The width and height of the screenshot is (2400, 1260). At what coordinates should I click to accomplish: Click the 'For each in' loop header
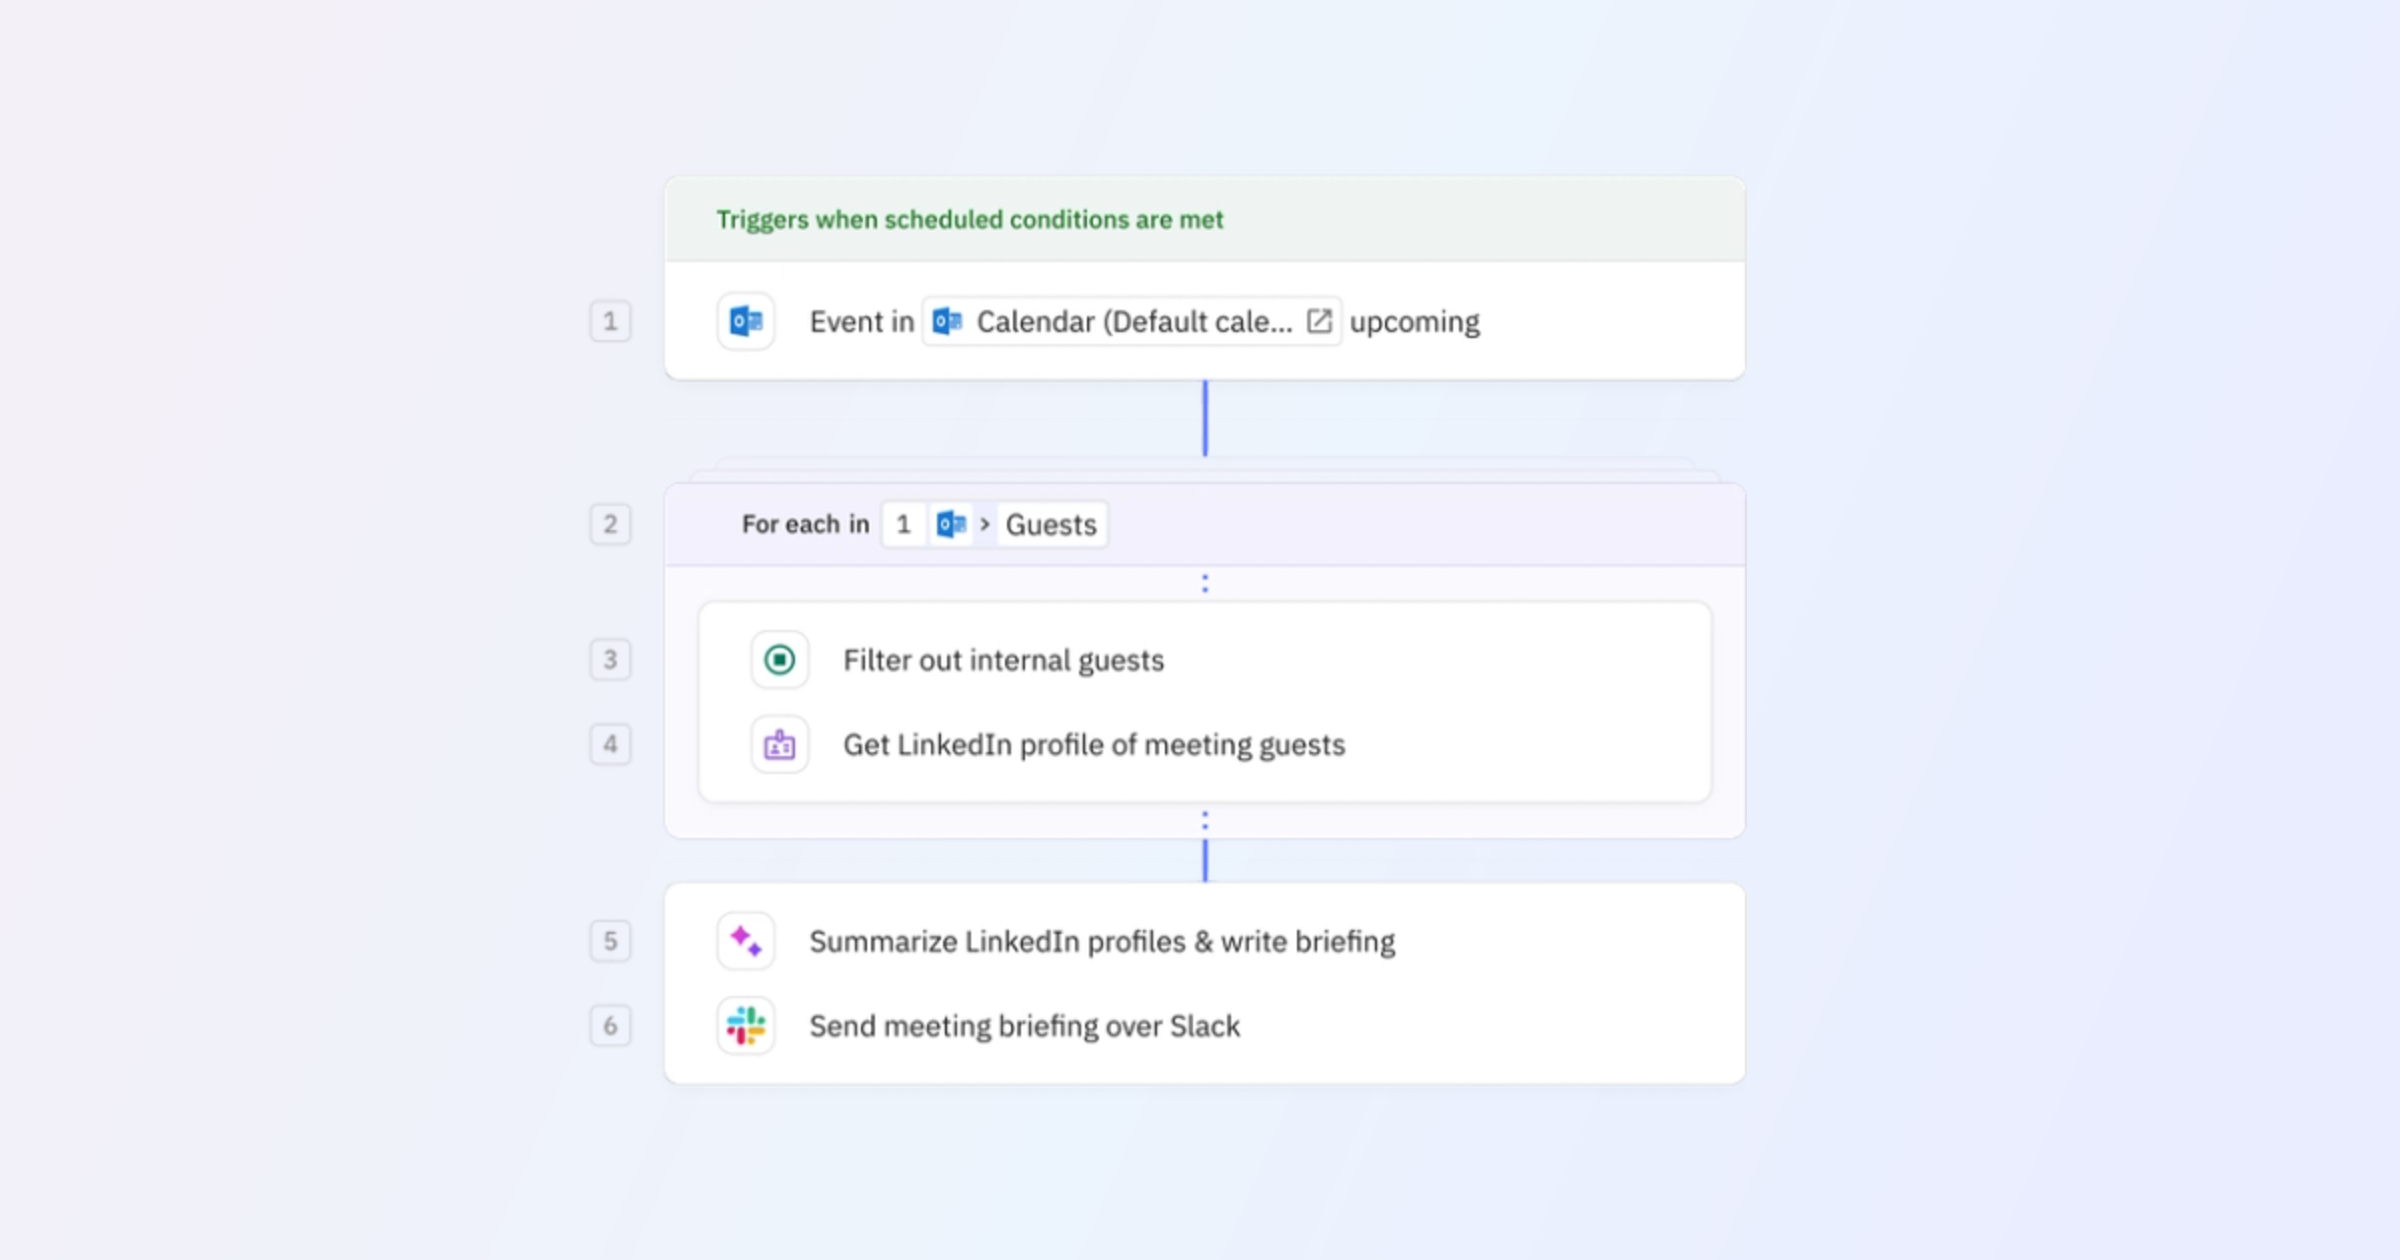[x=805, y=523]
